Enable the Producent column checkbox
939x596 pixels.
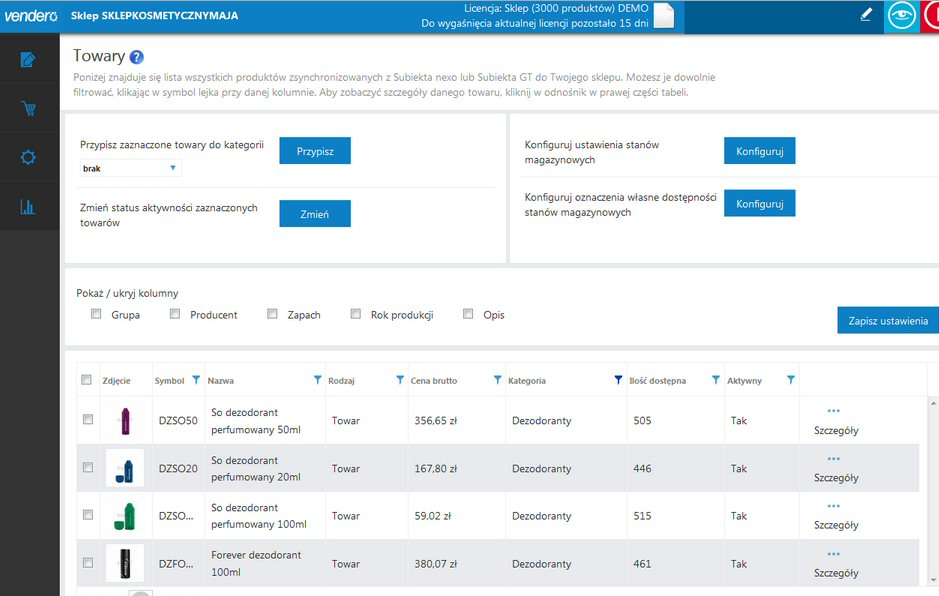click(x=174, y=314)
